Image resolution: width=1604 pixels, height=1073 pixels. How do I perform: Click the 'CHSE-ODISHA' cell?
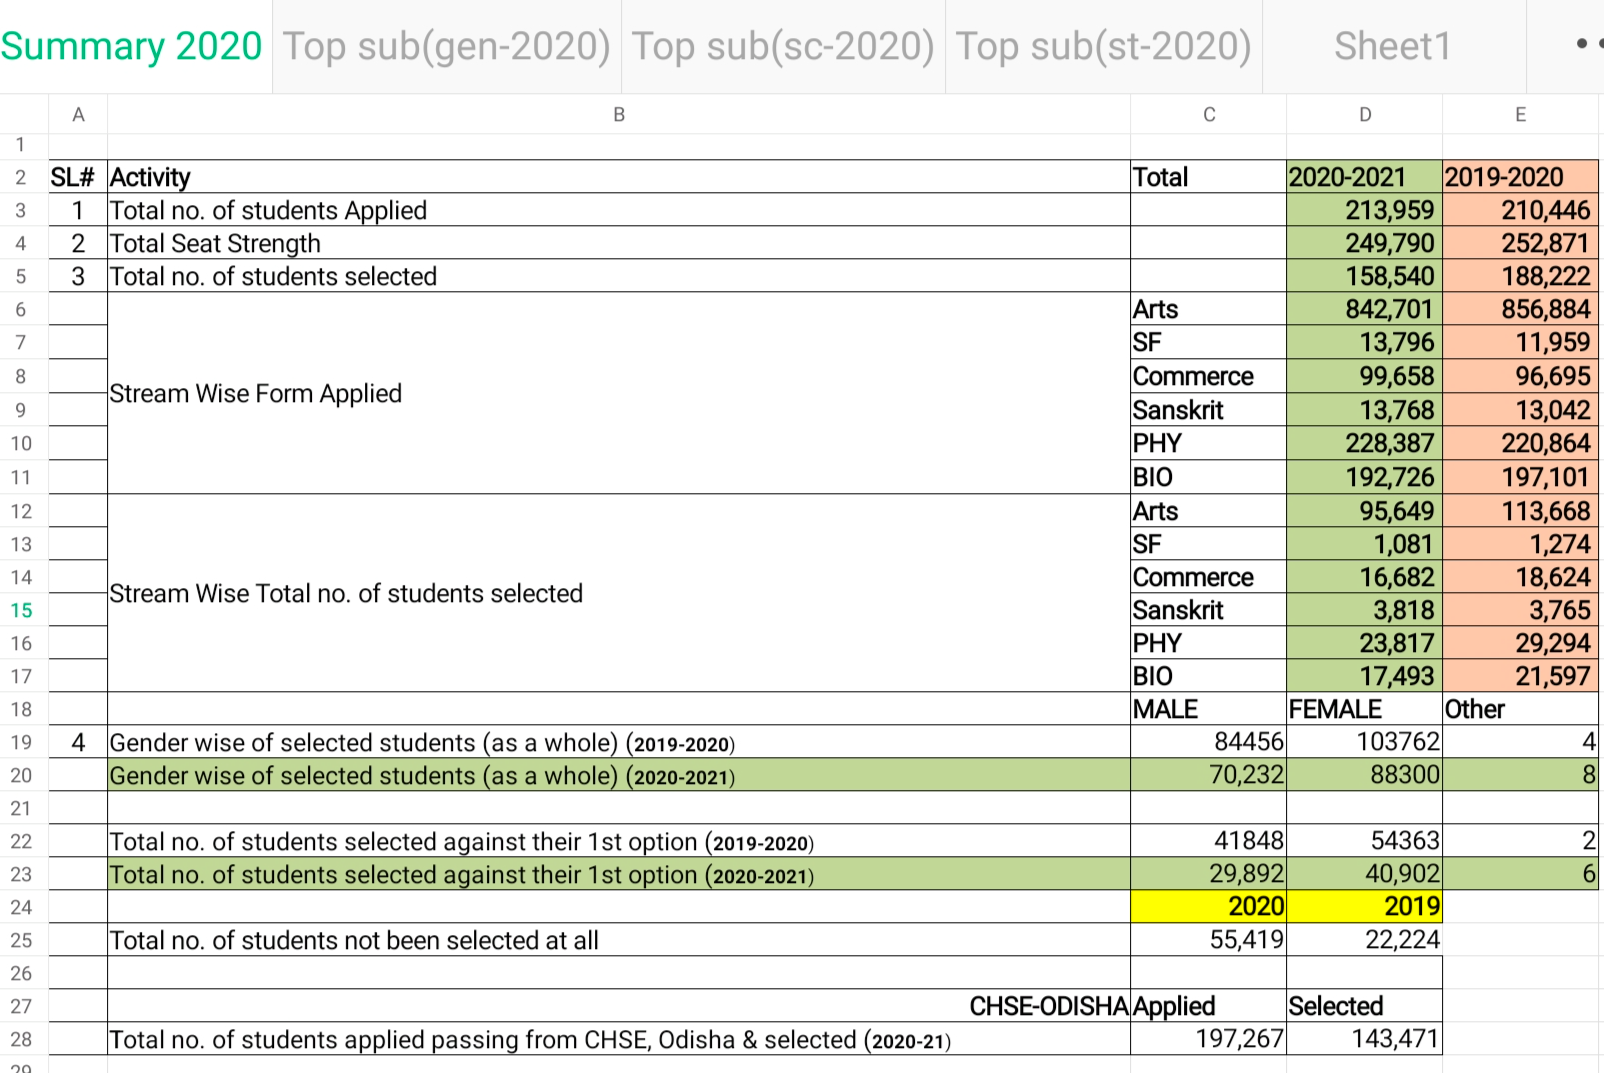tap(619, 1006)
